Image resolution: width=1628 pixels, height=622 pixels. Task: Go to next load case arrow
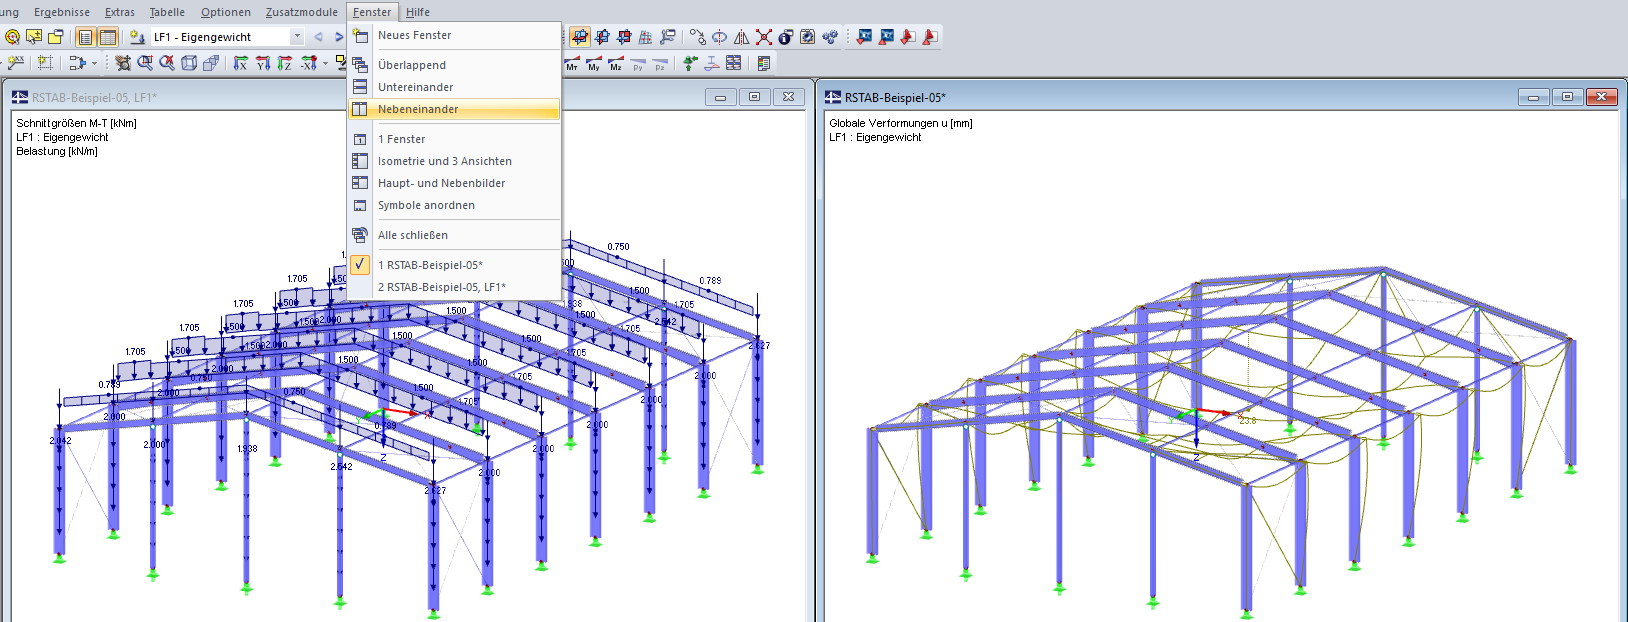coord(339,37)
